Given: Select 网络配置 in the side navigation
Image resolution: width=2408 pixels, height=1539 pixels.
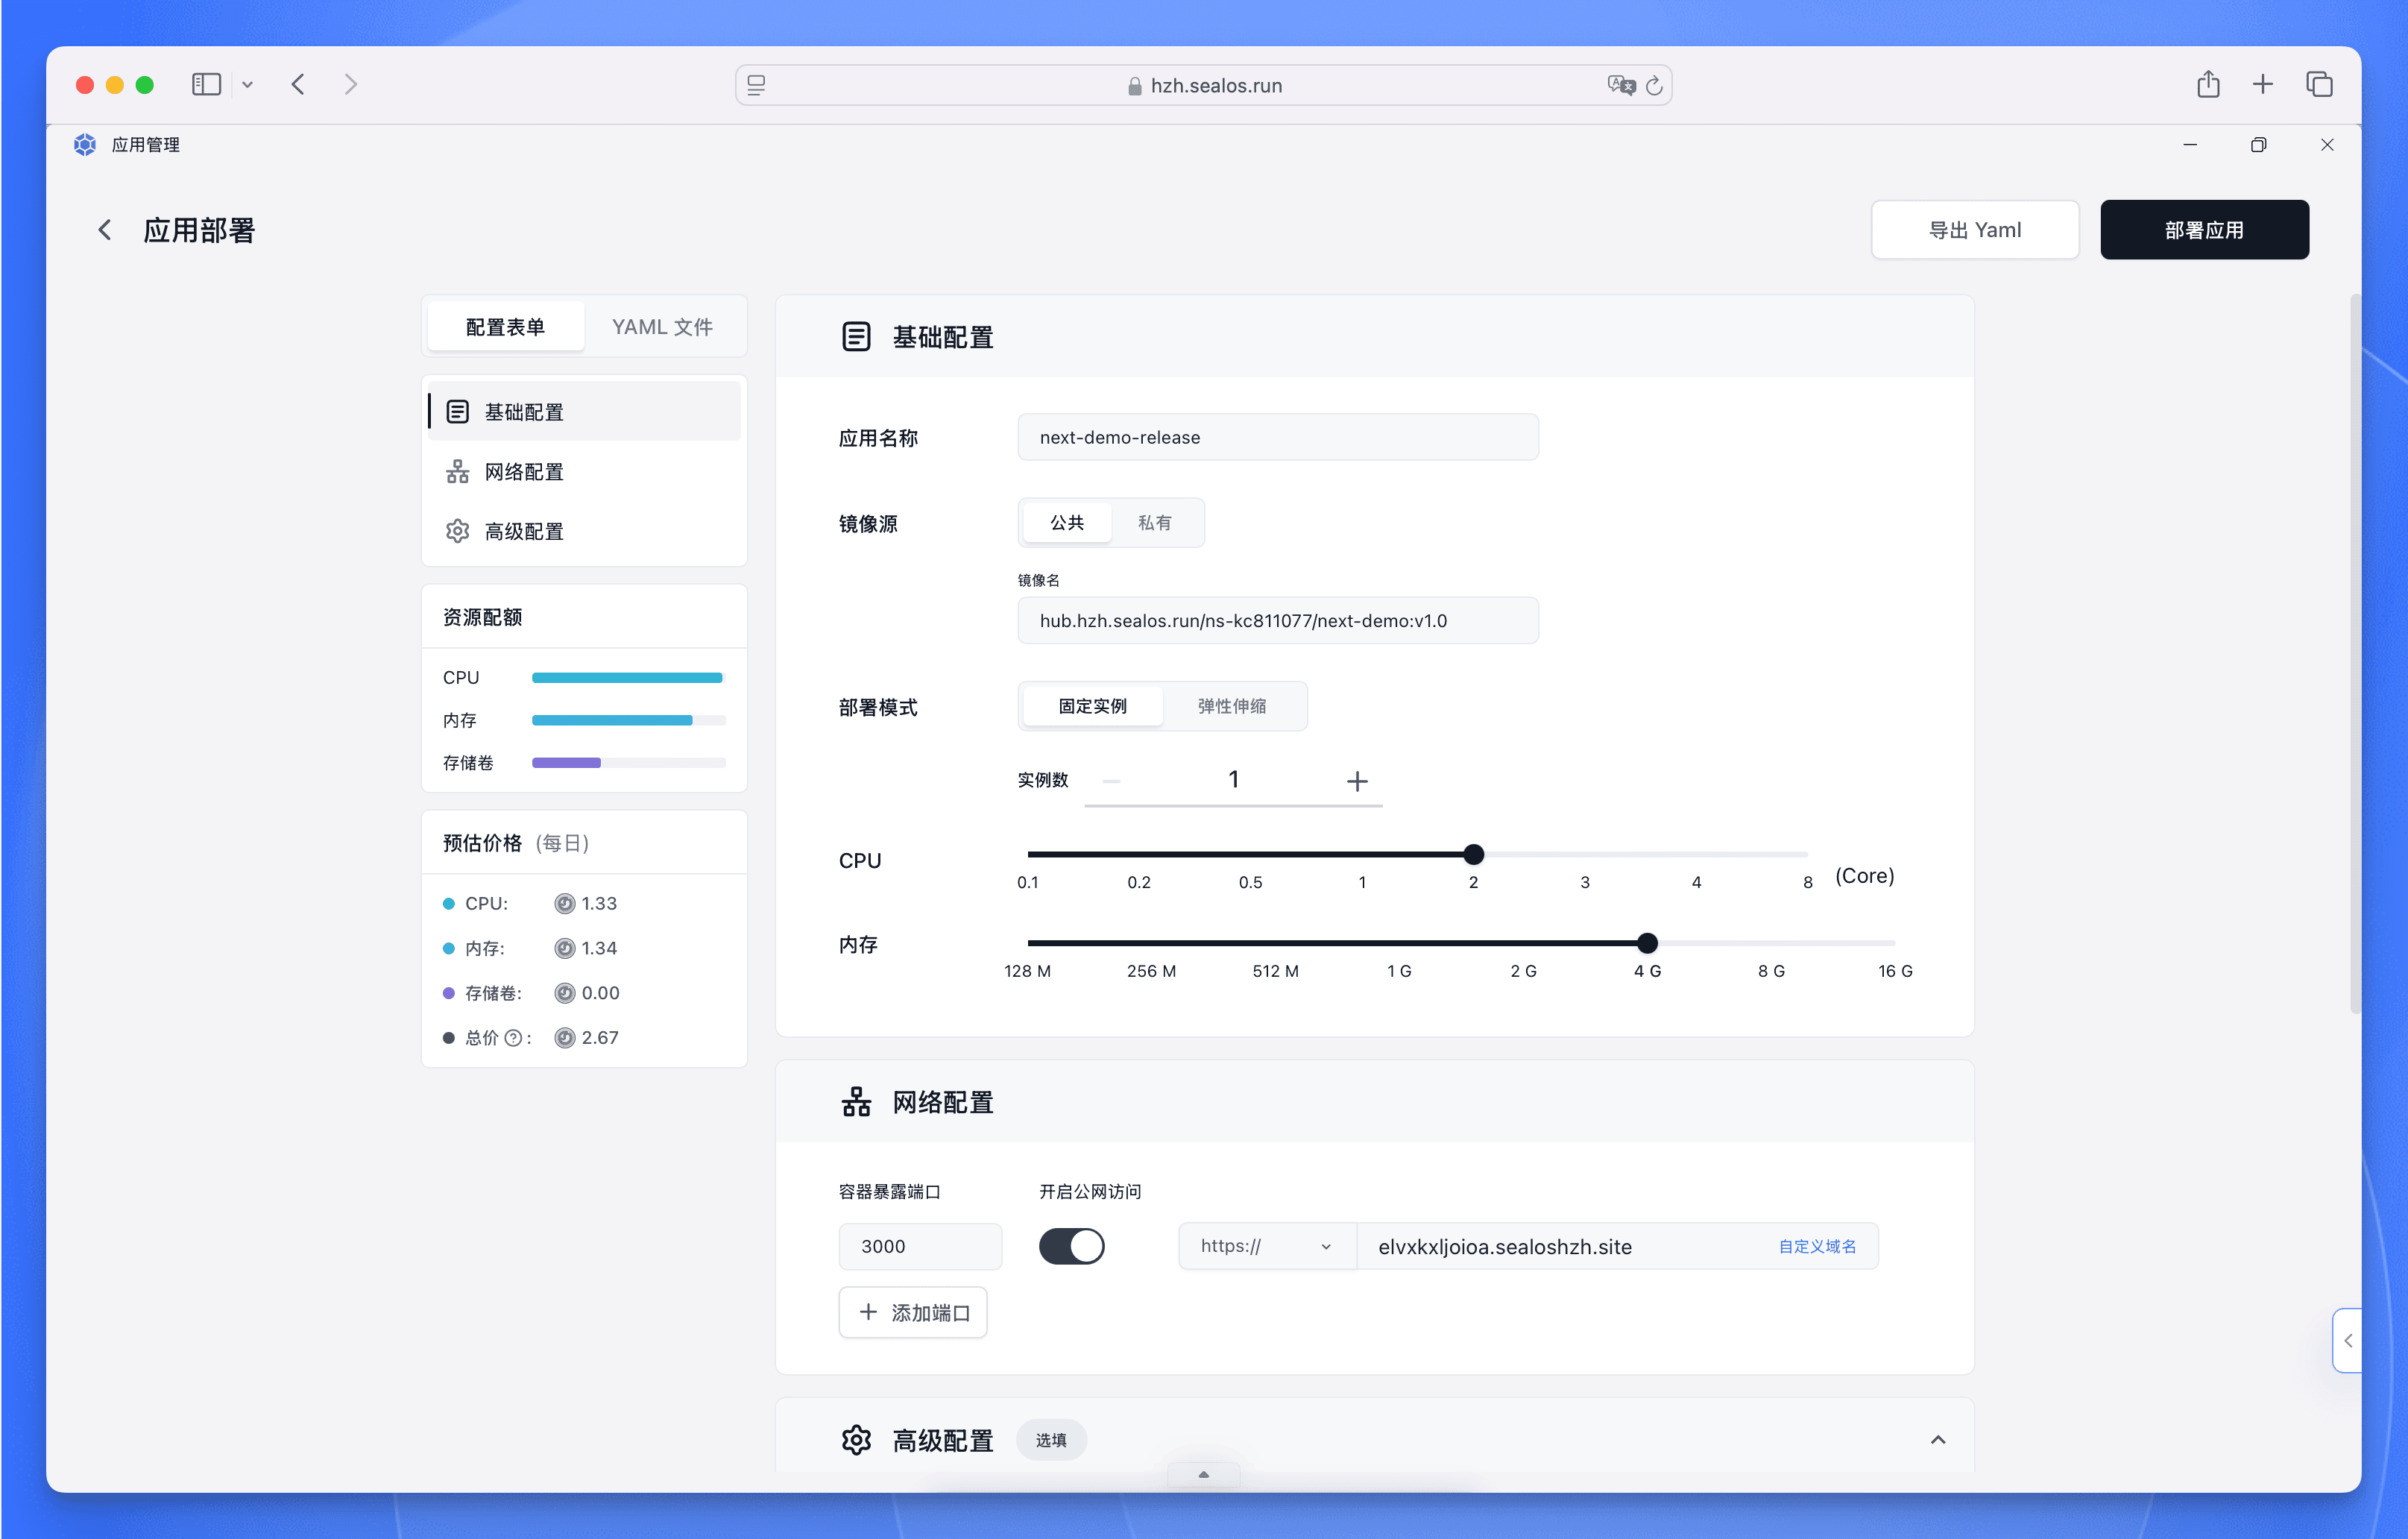Looking at the screenshot, I should coord(584,472).
